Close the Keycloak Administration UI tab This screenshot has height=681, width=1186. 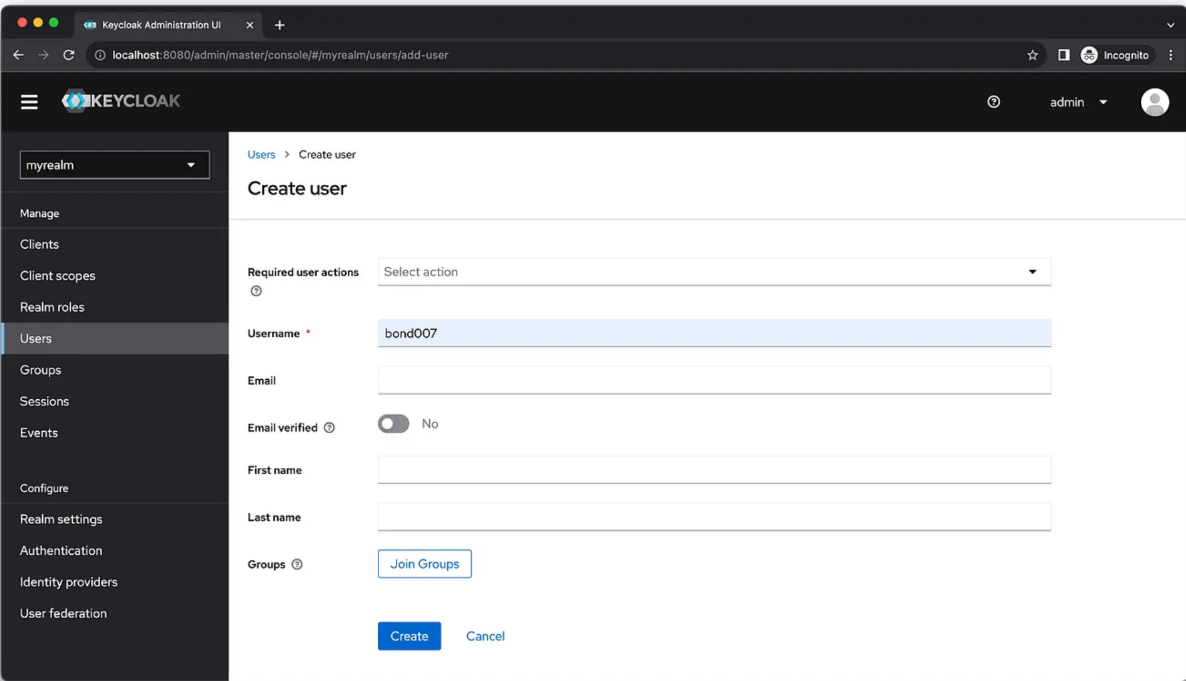[x=250, y=25]
